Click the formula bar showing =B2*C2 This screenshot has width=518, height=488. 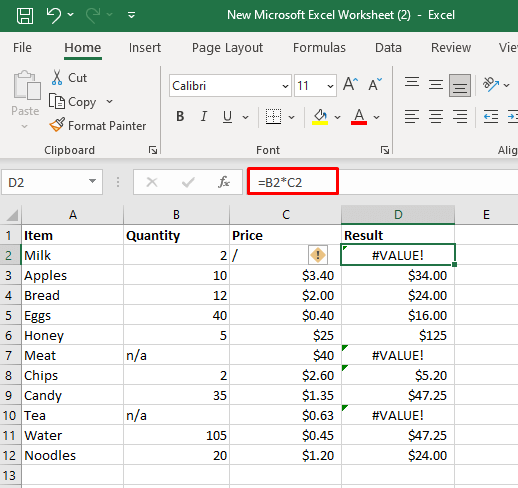click(x=293, y=182)
